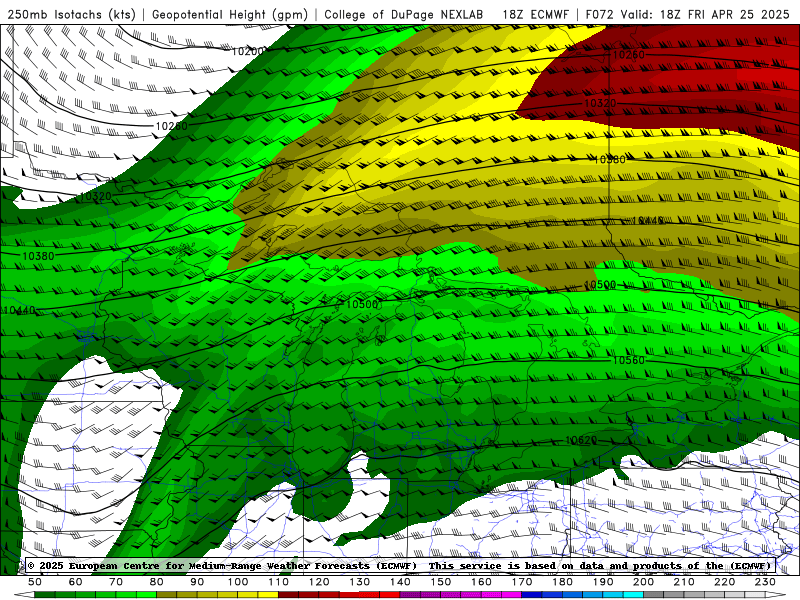Click the 'Geopotential Height (gpm)' header label

pyautogui.click(x=230, y=14)
